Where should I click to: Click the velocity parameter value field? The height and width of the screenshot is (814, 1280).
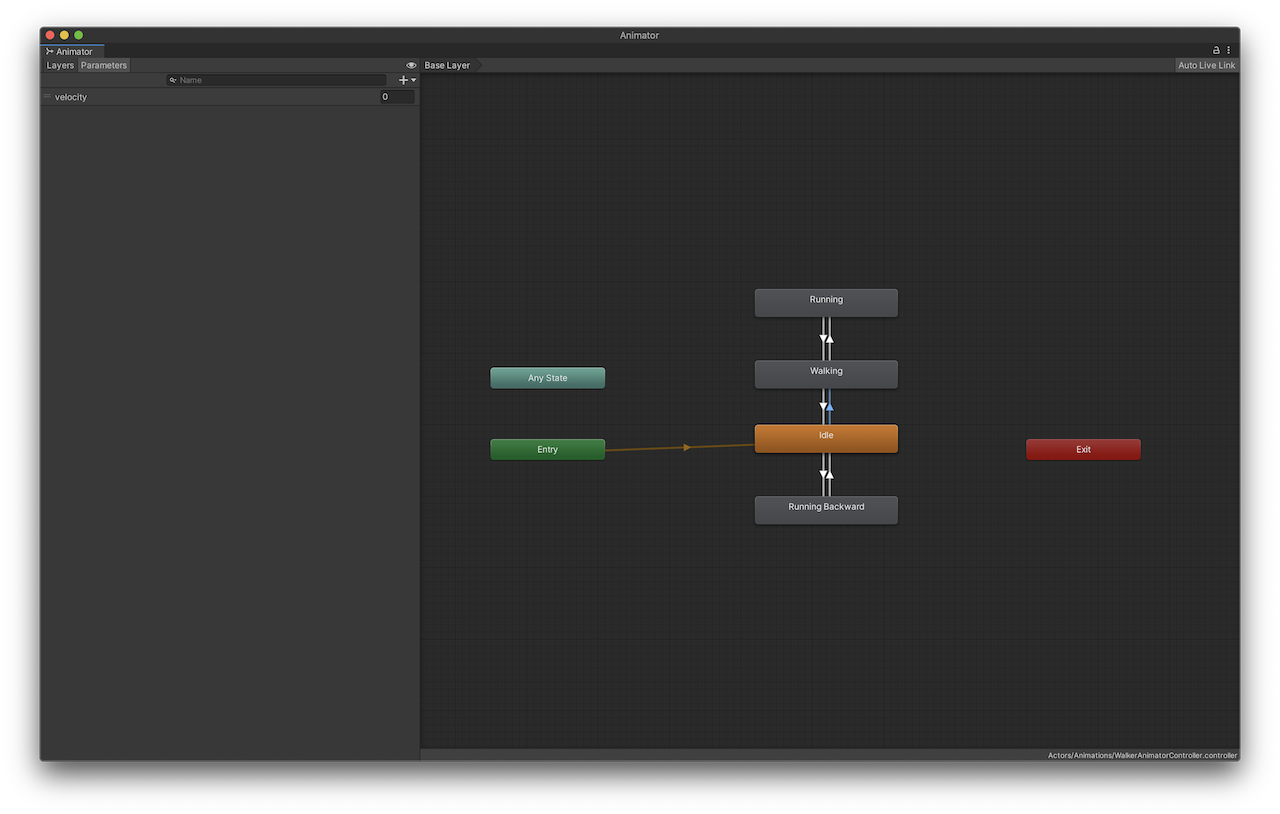(x=396, y=97)
